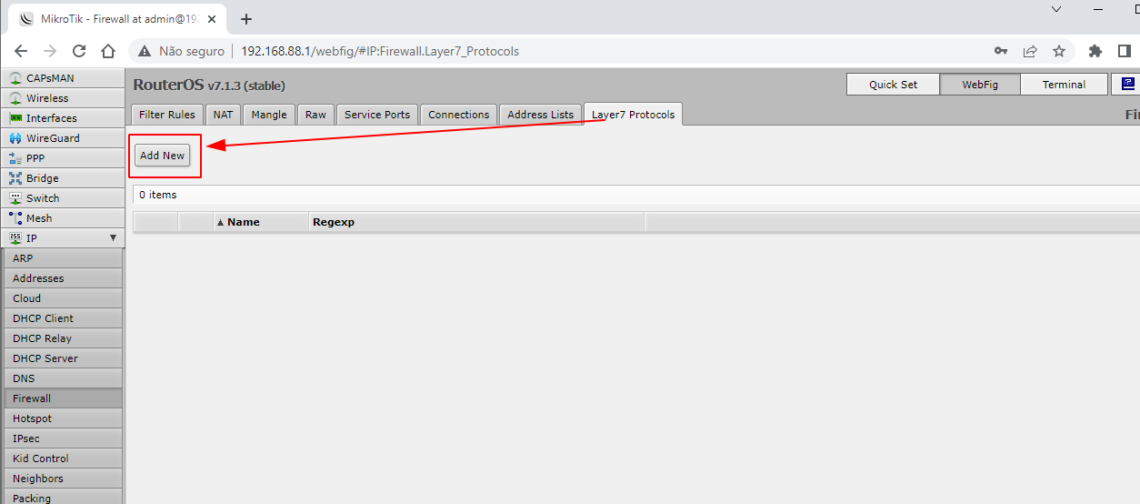Viewport: 1140px width, 504px height.
Task: Open the Raw tab
Action: pos(316,114)
